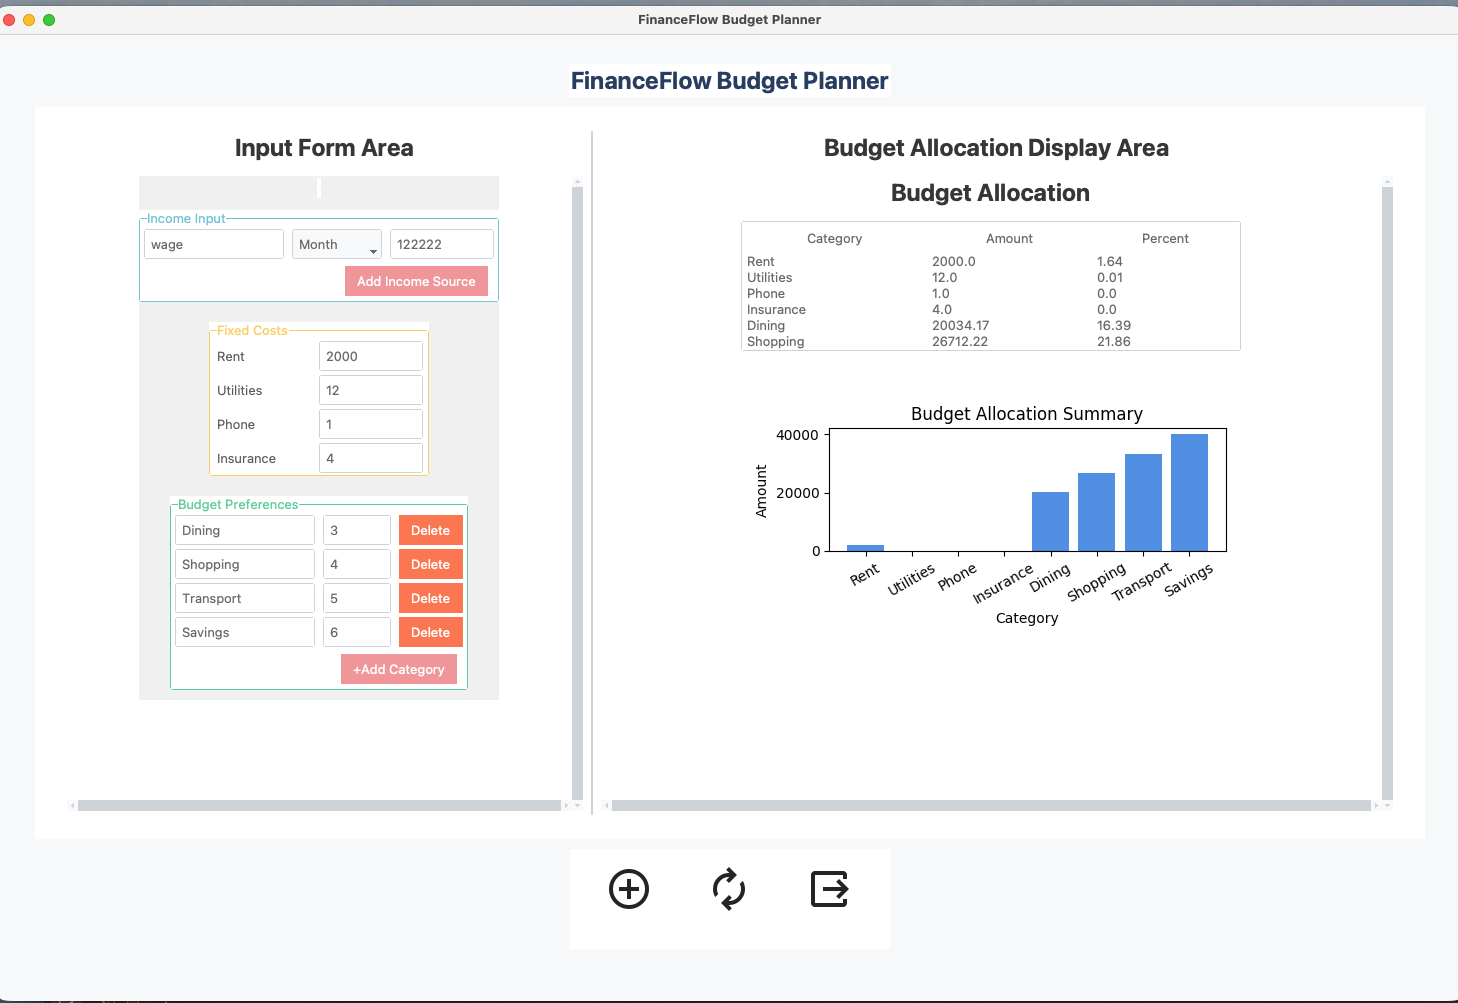The height and width of the screenshot is (1003, 1458).
Task: Click the +Add Category button
Action: point(399,669)
